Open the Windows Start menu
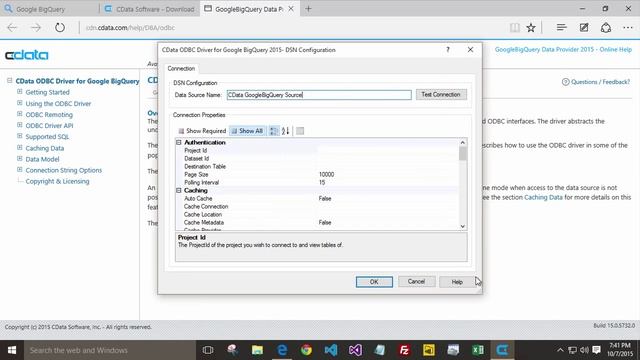This screenshot has height=360, width=640. 12,350
